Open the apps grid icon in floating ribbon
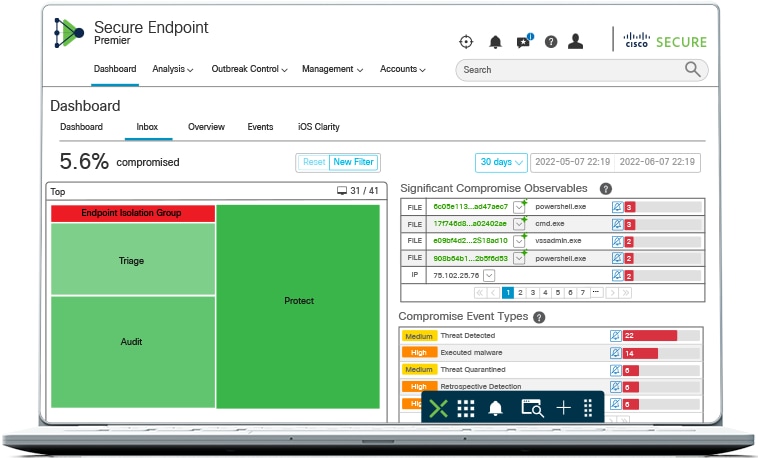Screen dimensions: 758x458 (466, 408)
